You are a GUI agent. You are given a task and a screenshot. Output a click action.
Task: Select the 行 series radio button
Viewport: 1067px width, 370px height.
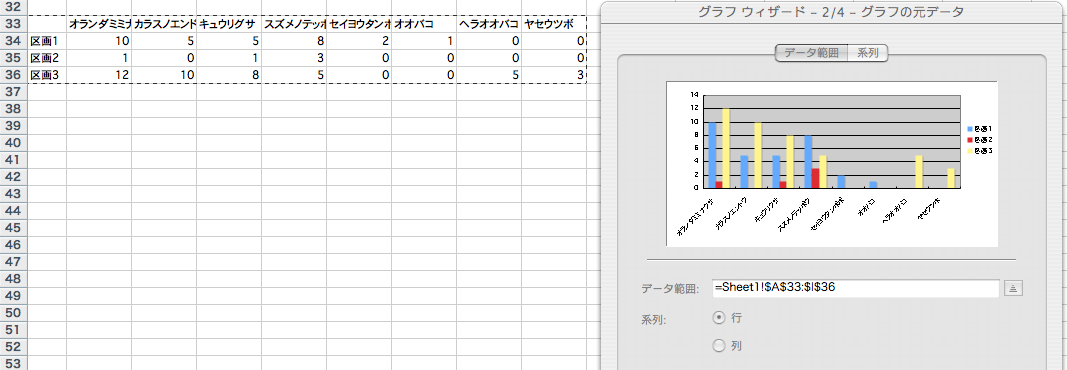click(719, 317)
